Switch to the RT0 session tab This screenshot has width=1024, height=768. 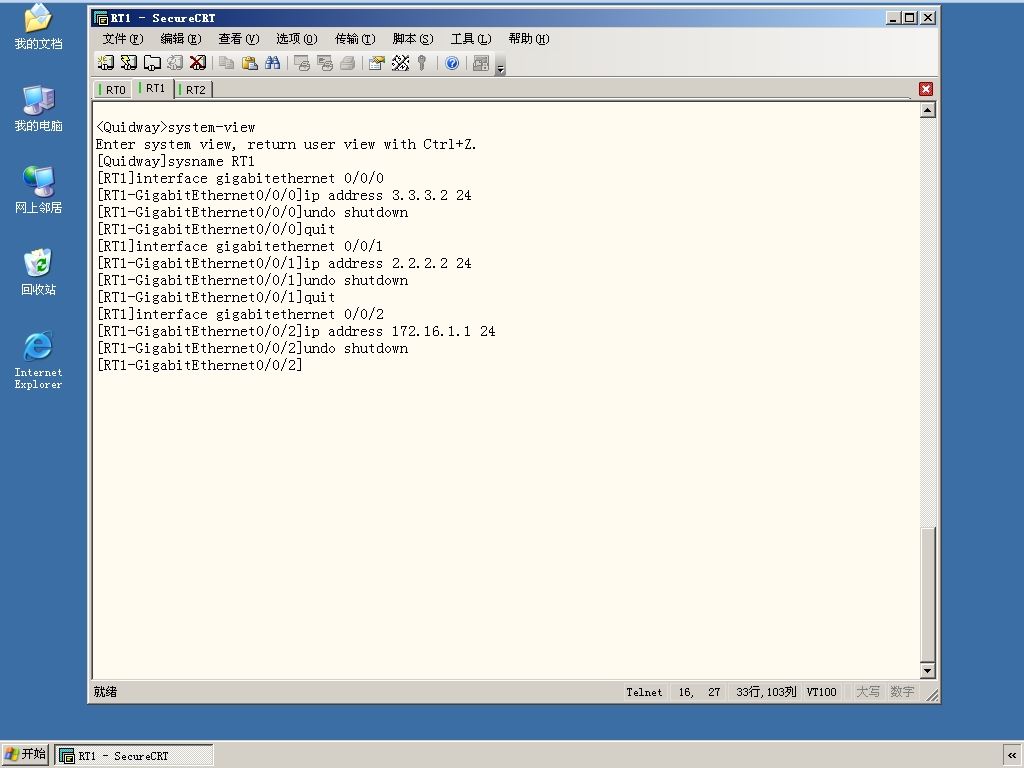click(112, 89)
